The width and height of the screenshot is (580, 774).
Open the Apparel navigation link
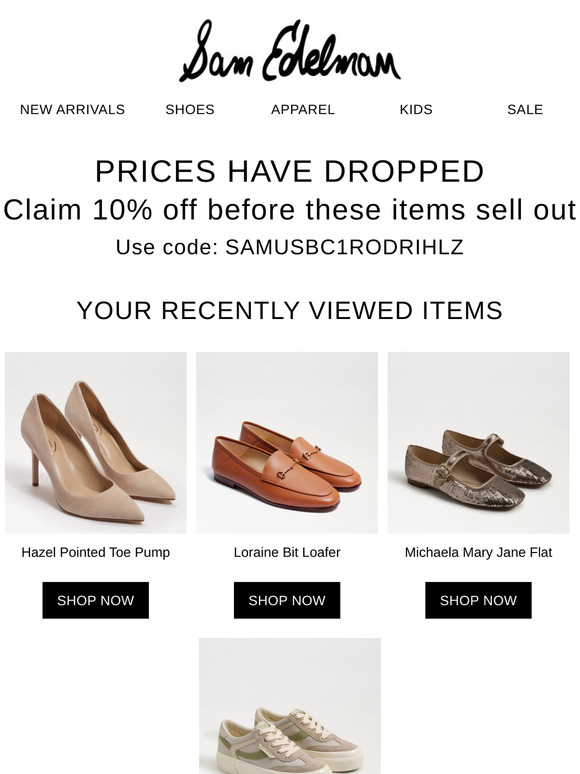pos(303,110)
